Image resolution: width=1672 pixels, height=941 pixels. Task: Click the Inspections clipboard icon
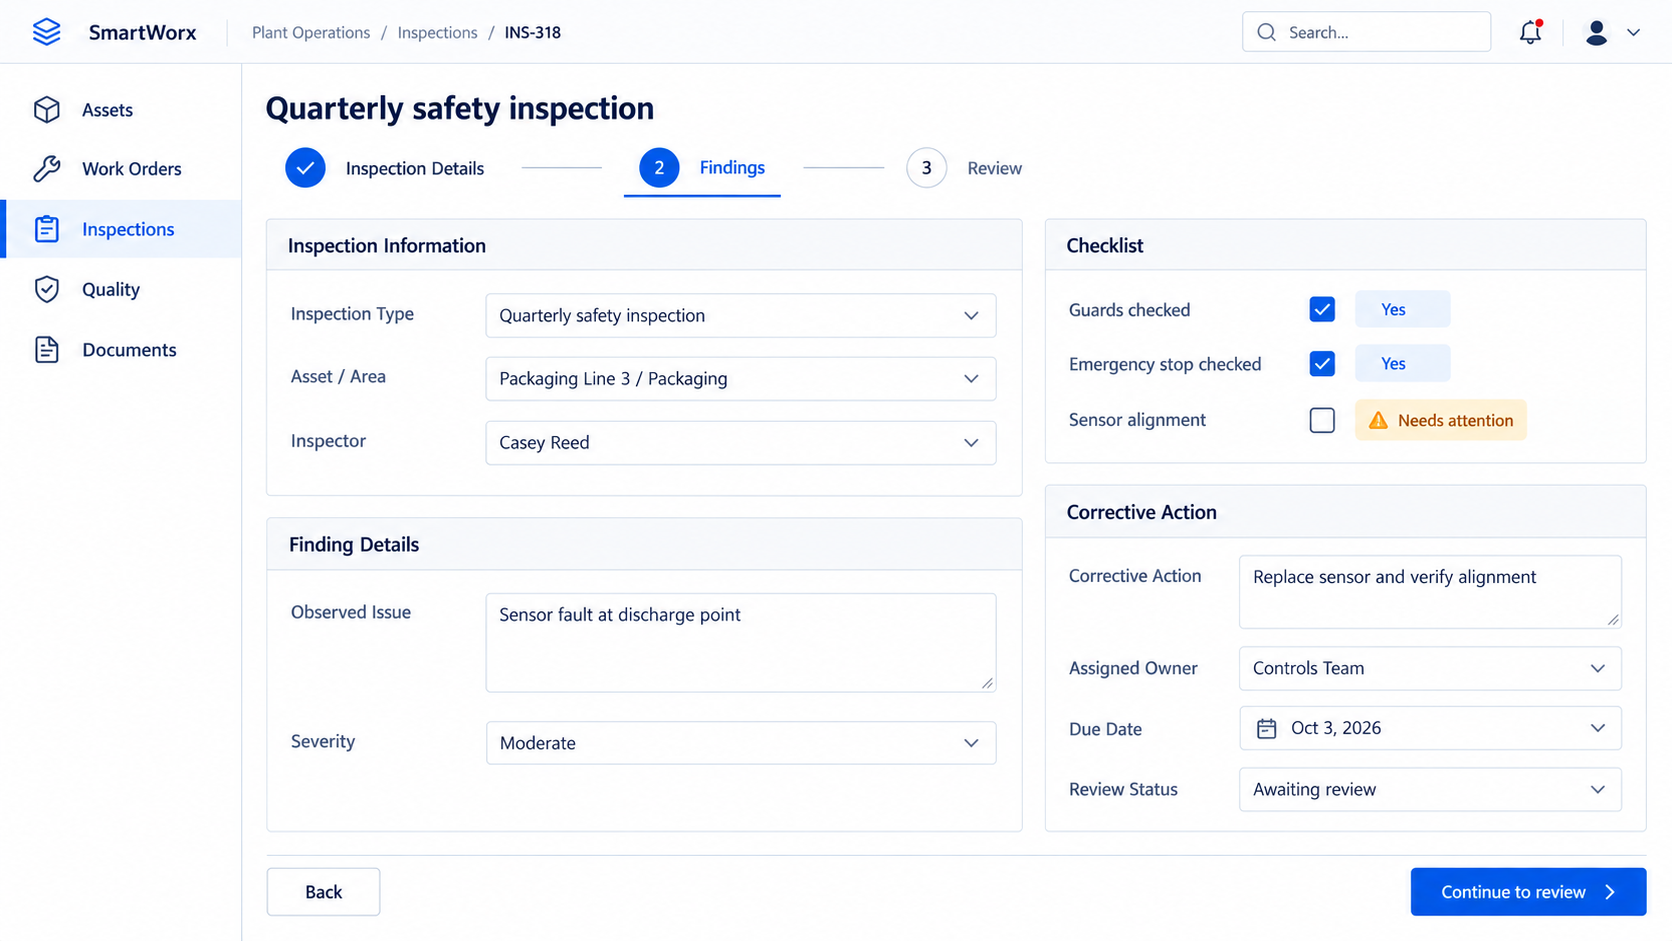(47, 229)
